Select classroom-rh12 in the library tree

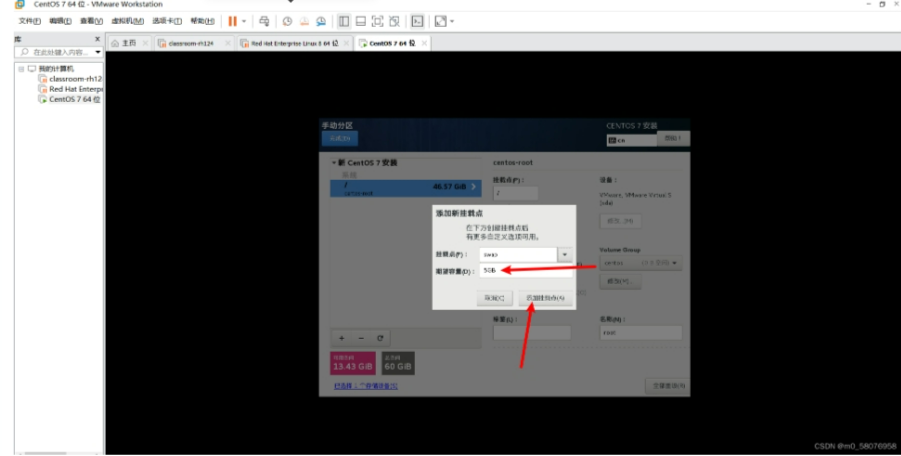click(x=75, y=79)
